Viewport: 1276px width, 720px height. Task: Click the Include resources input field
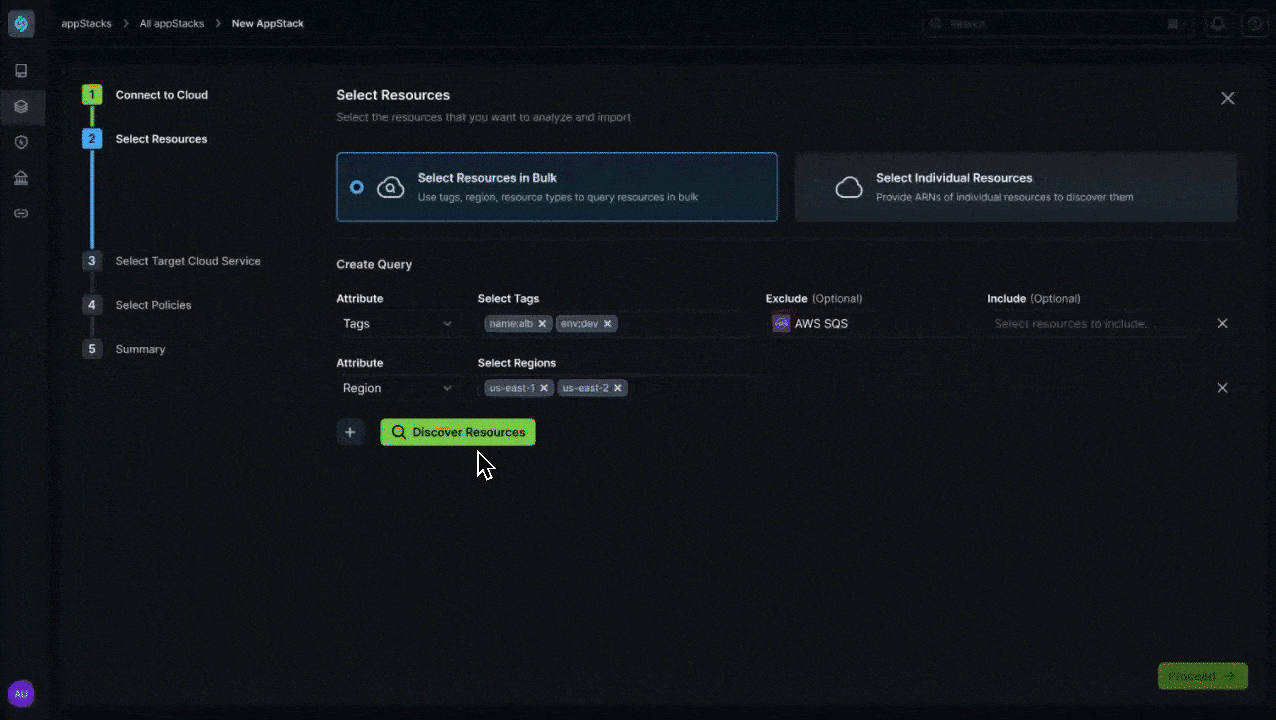pyautogui.click(x=1085, y=324)
